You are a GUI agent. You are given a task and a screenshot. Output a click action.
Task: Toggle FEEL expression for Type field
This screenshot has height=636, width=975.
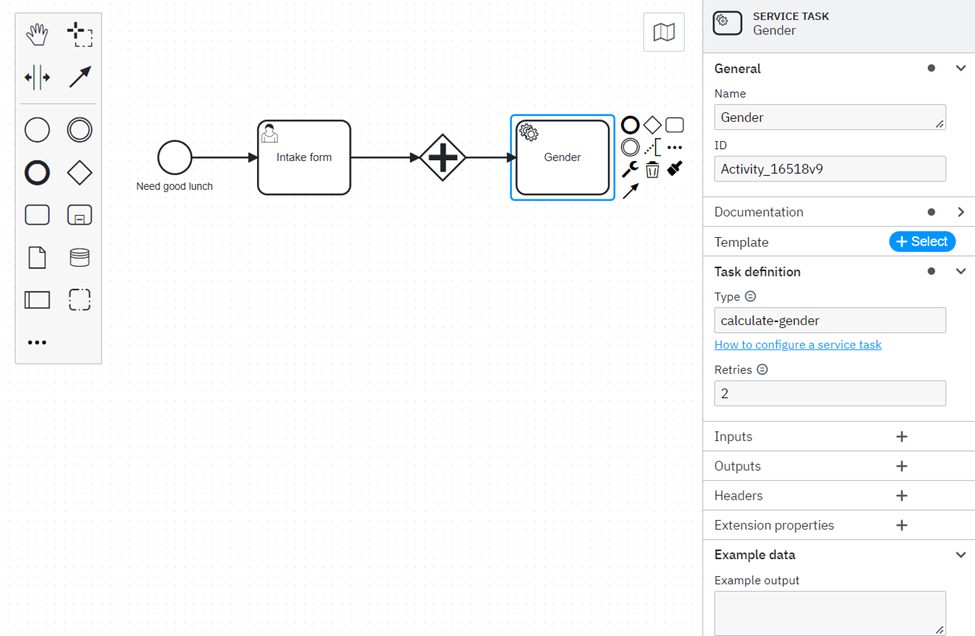[x=751, y=297]
